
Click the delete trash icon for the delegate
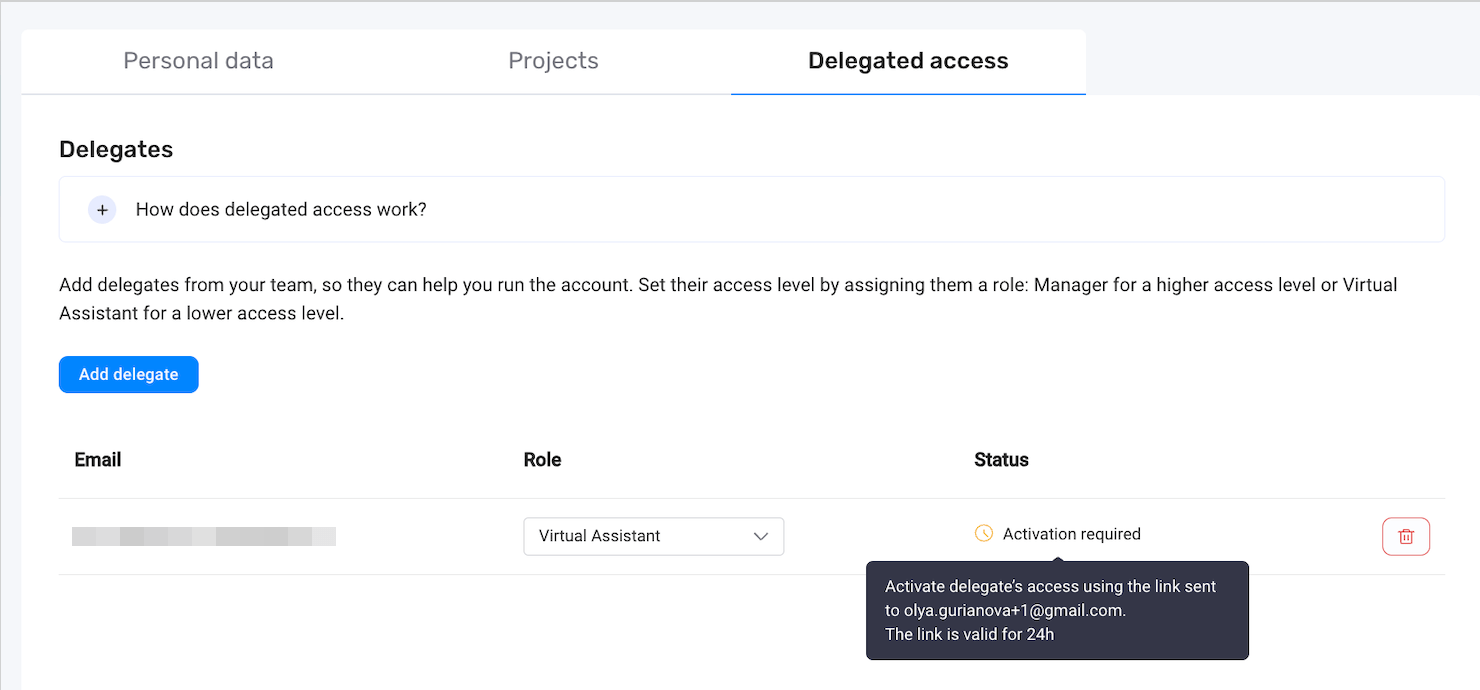1405,536
